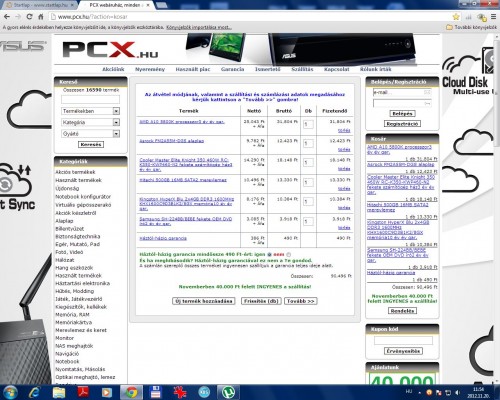Go back with the browser back arrow
This screenshot has width=500, height=400.
[x=7, y=16]
